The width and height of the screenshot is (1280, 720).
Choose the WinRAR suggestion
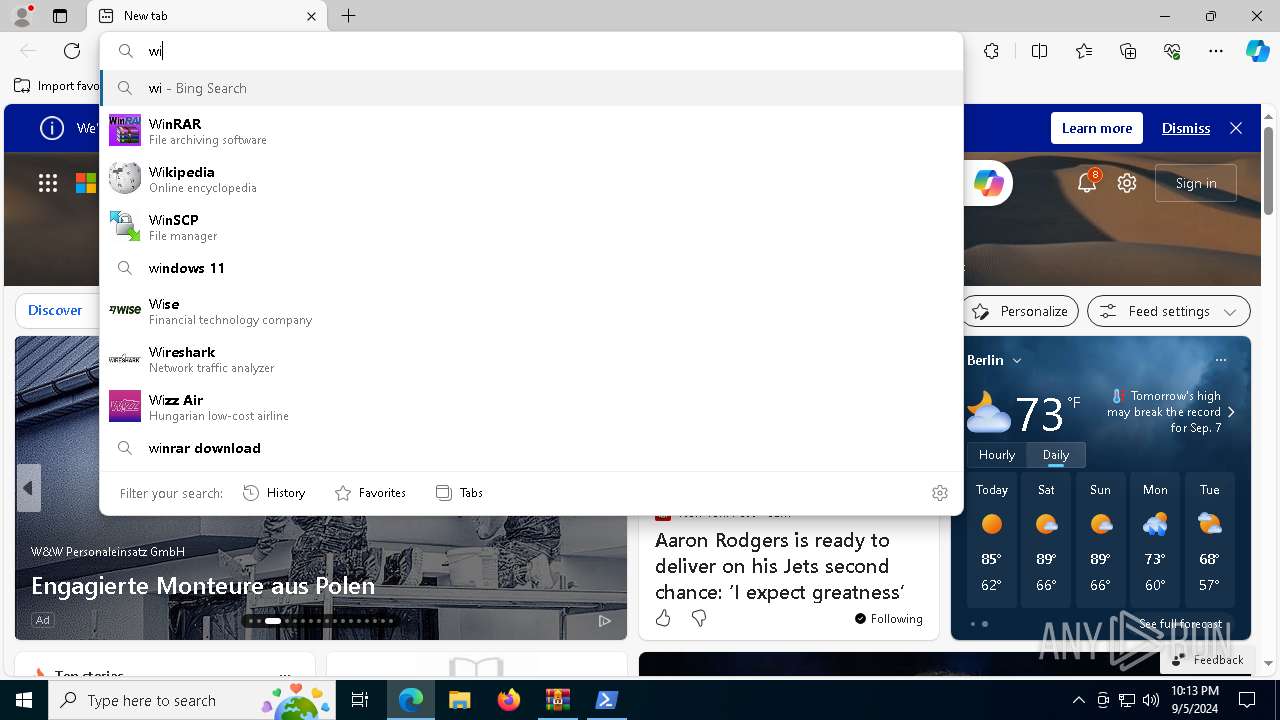532,131
